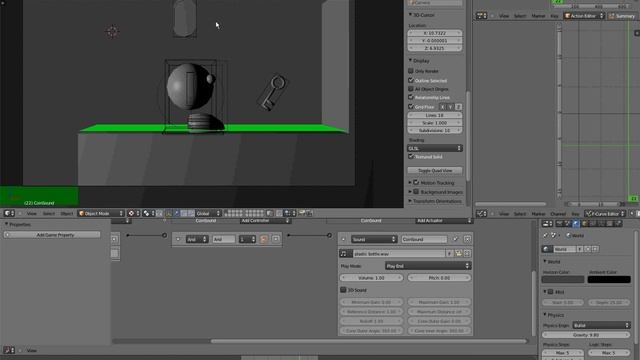Screen dimensions: 640x360
Task: Open the F-Curve Editor mode selector
Action: pyautogui.click(x=605, y=213)
